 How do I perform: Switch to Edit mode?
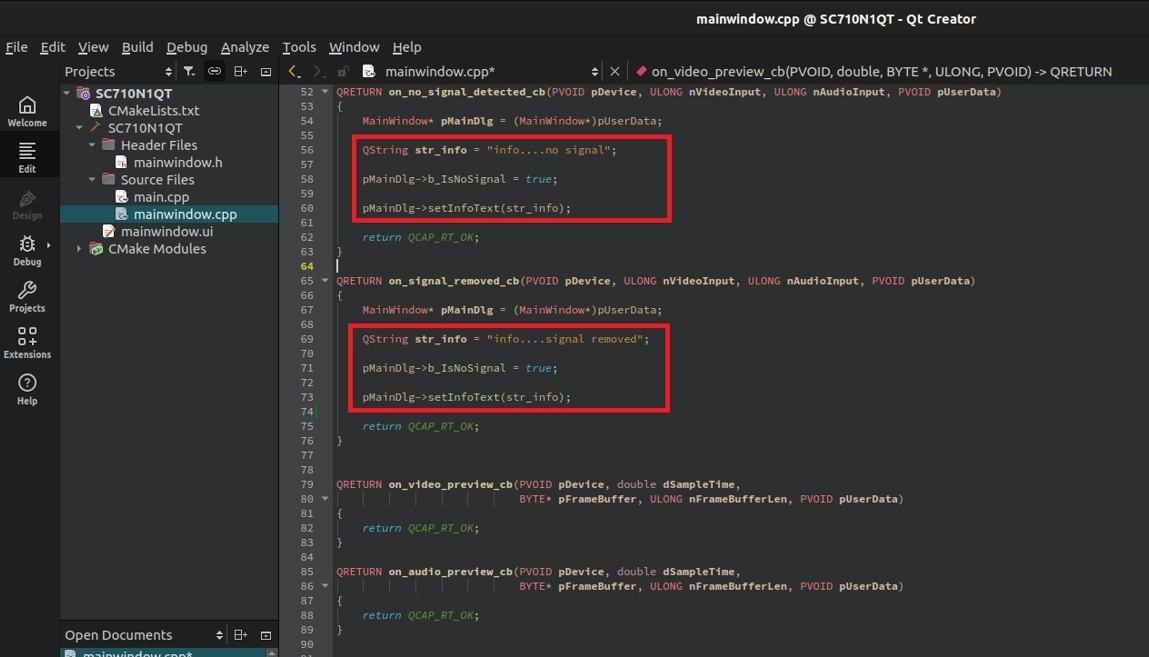pos(27,157)
